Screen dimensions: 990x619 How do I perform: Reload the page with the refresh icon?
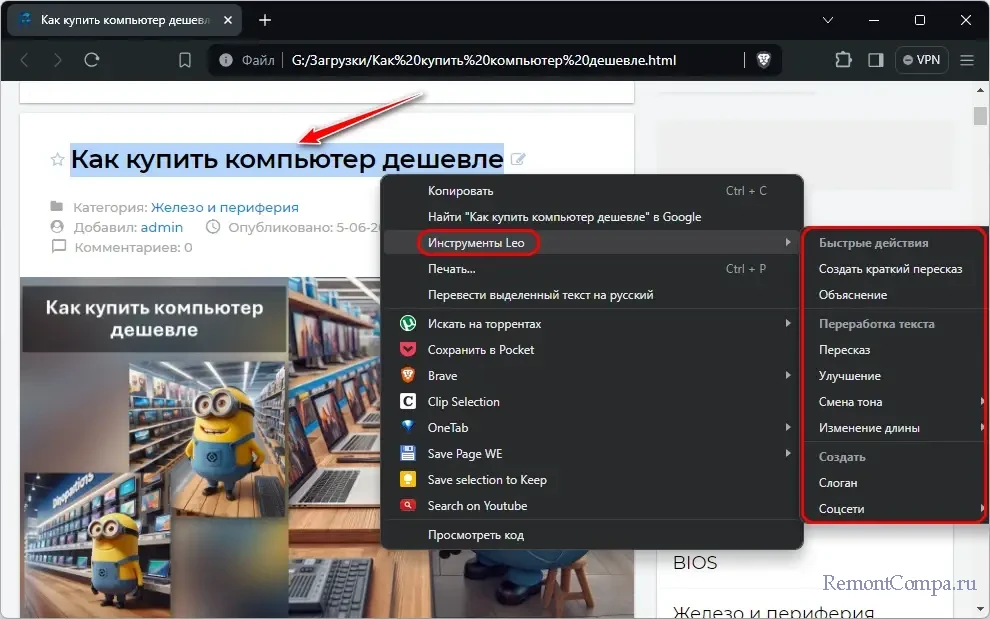(x=92, y=60)
